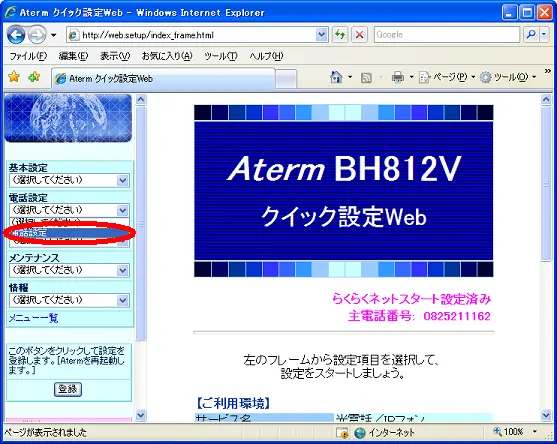Go to the home page via house icon
Screen dimensions: 557x444
336,77
